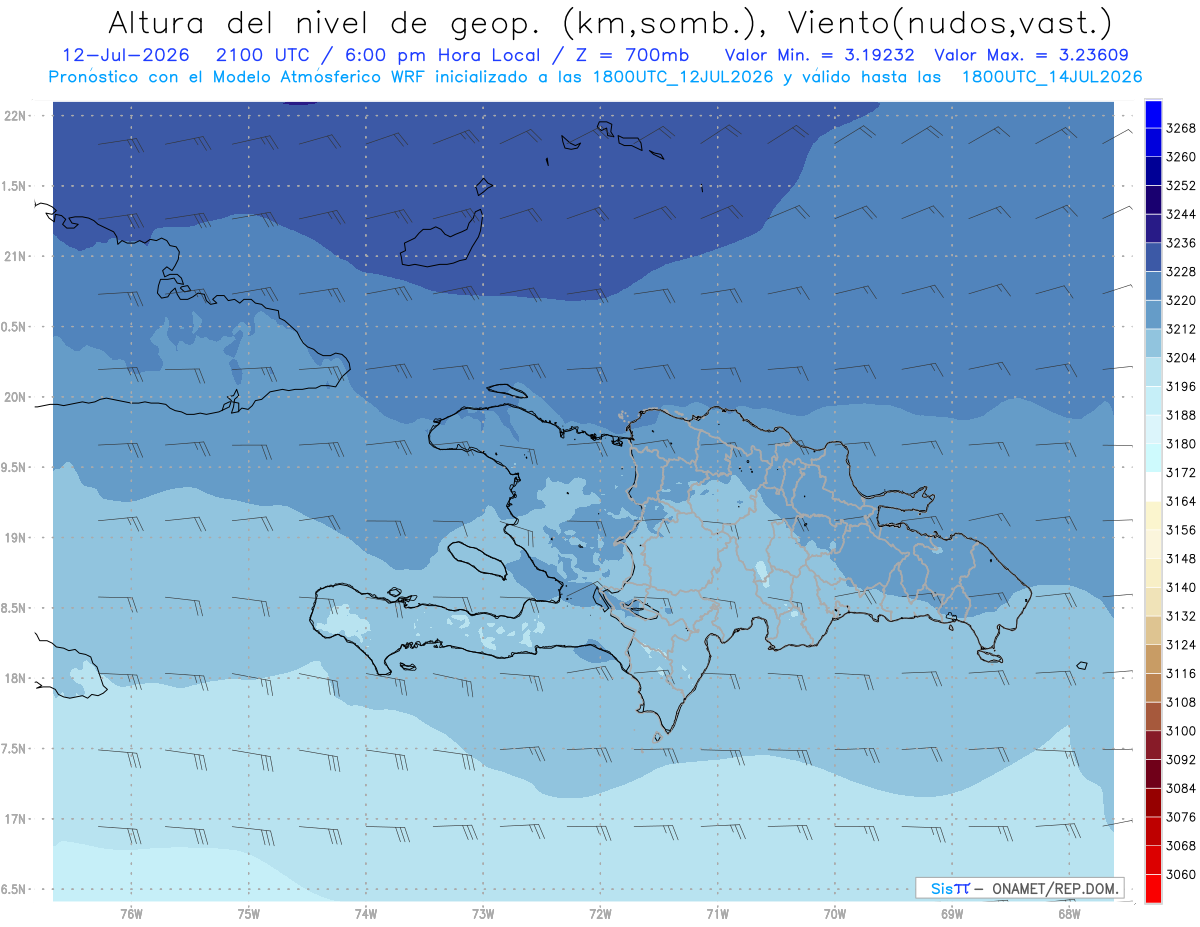1200x927 pixels.
Task: Click colorbar label '3140'
Action: [x=1181, y=587]
